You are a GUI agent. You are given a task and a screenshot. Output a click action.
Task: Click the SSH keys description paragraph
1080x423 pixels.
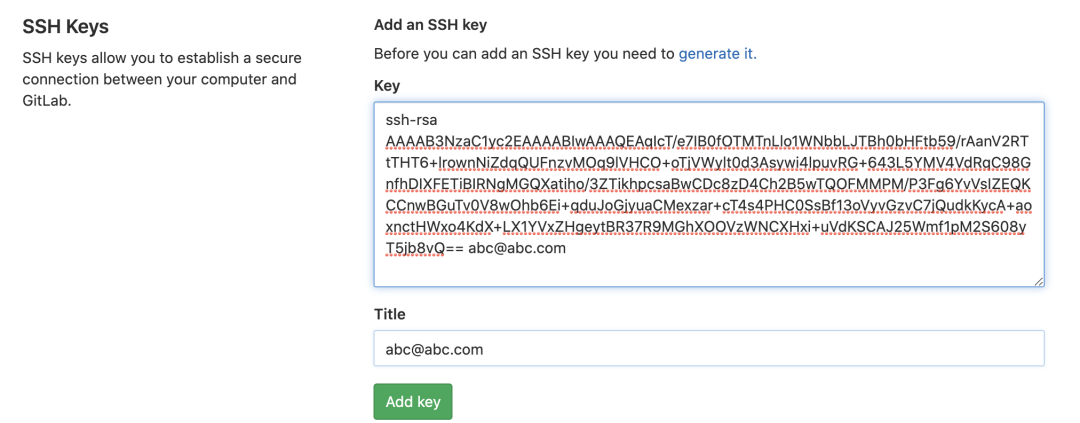point(160,79)
